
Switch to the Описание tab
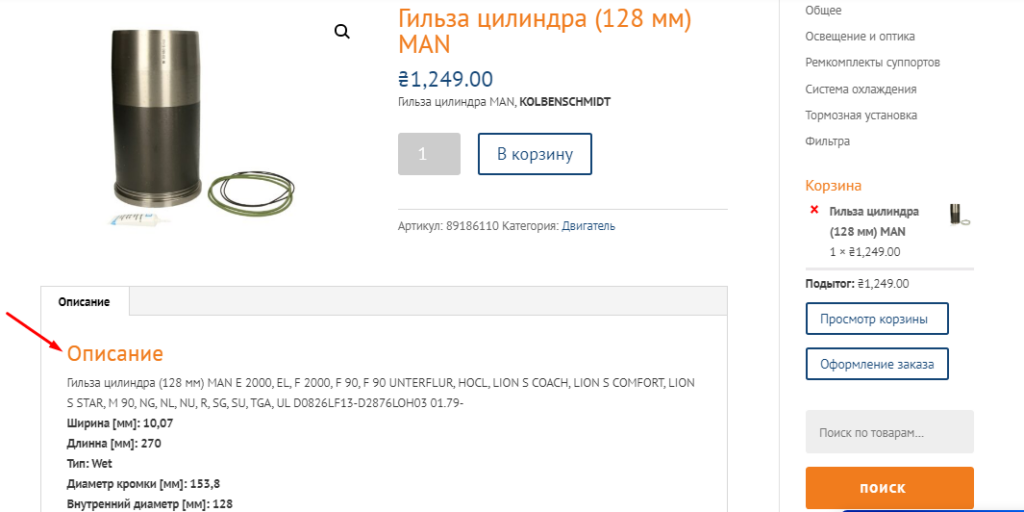(x=84, y=302)
